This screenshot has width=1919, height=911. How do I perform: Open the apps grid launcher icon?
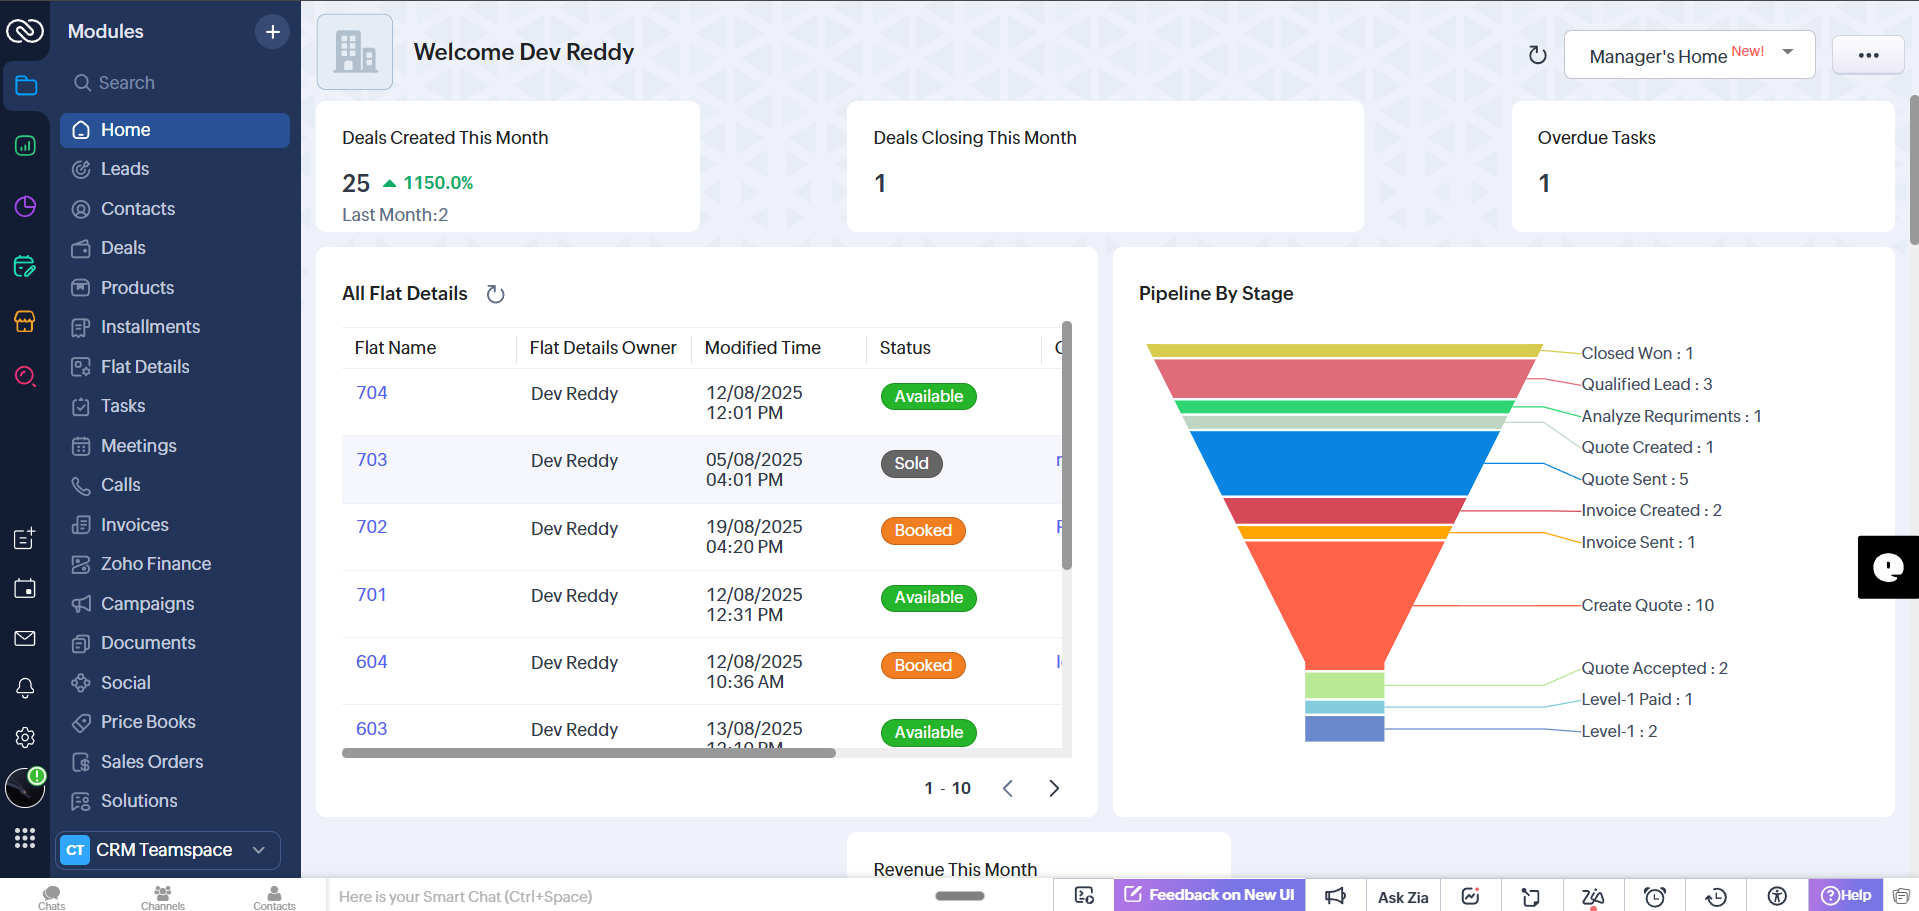click(25, 837)
